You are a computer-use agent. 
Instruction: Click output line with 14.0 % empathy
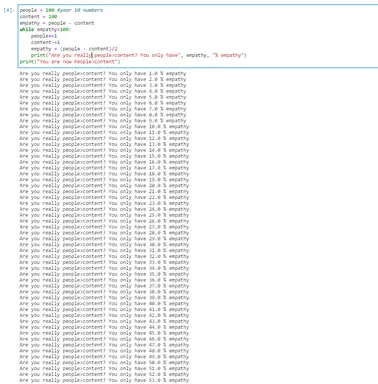(x=104, y=150)
